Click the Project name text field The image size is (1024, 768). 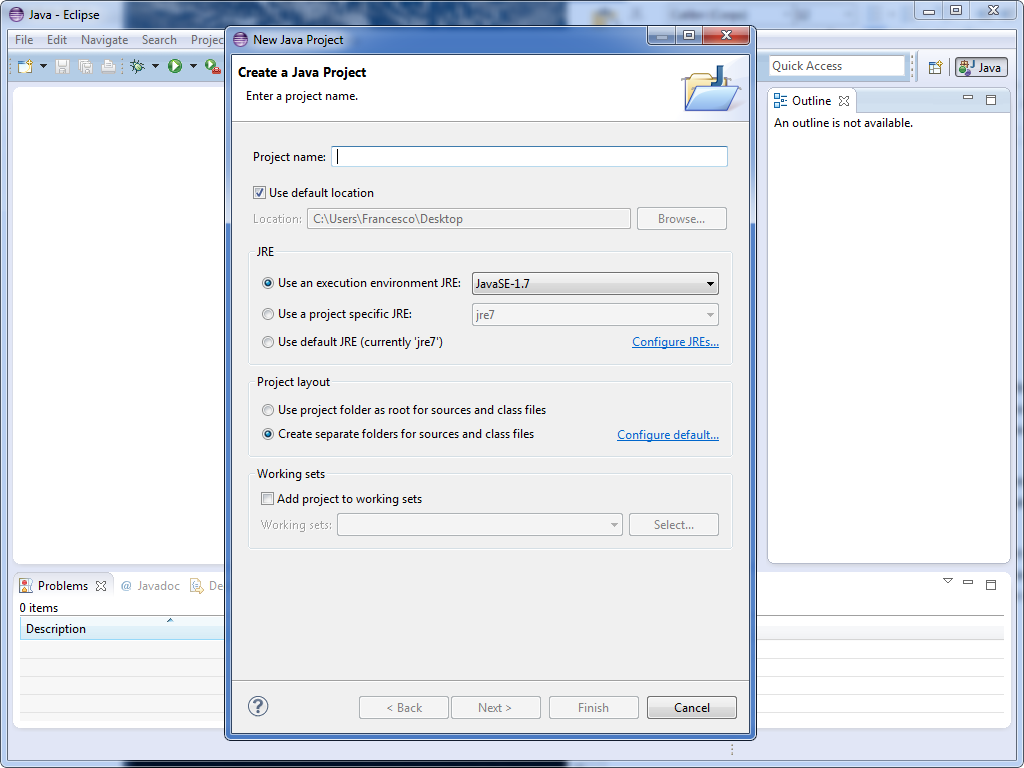pos(530,157)
